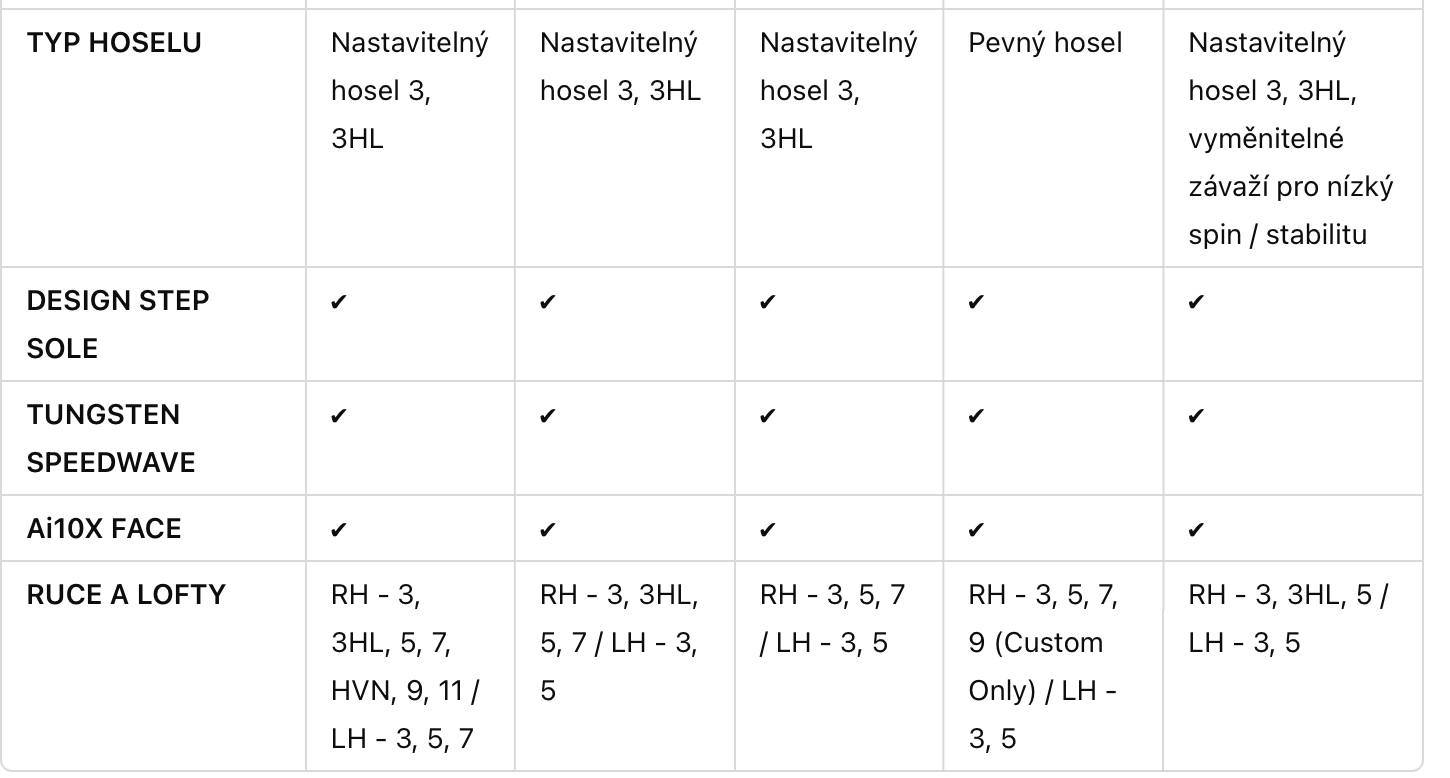Select the DESIGN STEP SOLE row label
1450x778 pixels.
118,324
